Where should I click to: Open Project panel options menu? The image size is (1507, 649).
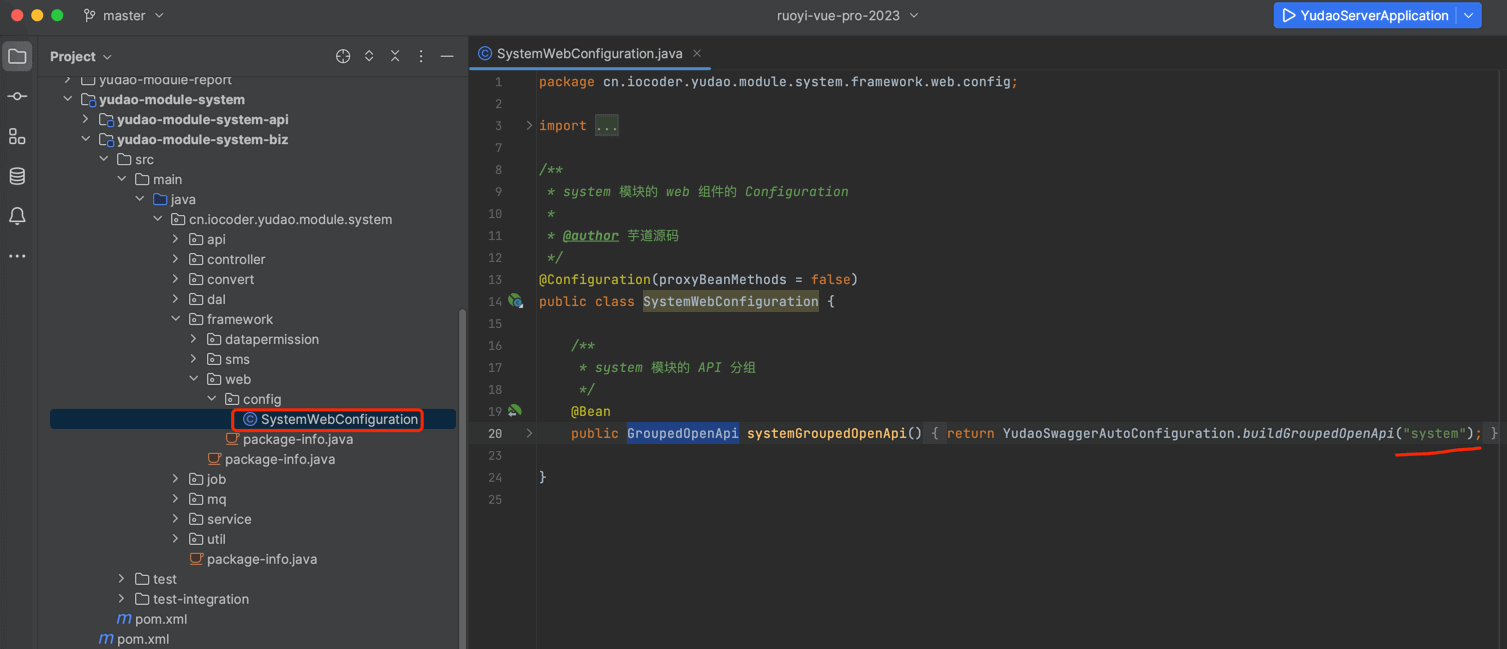[x=421, y=56]
